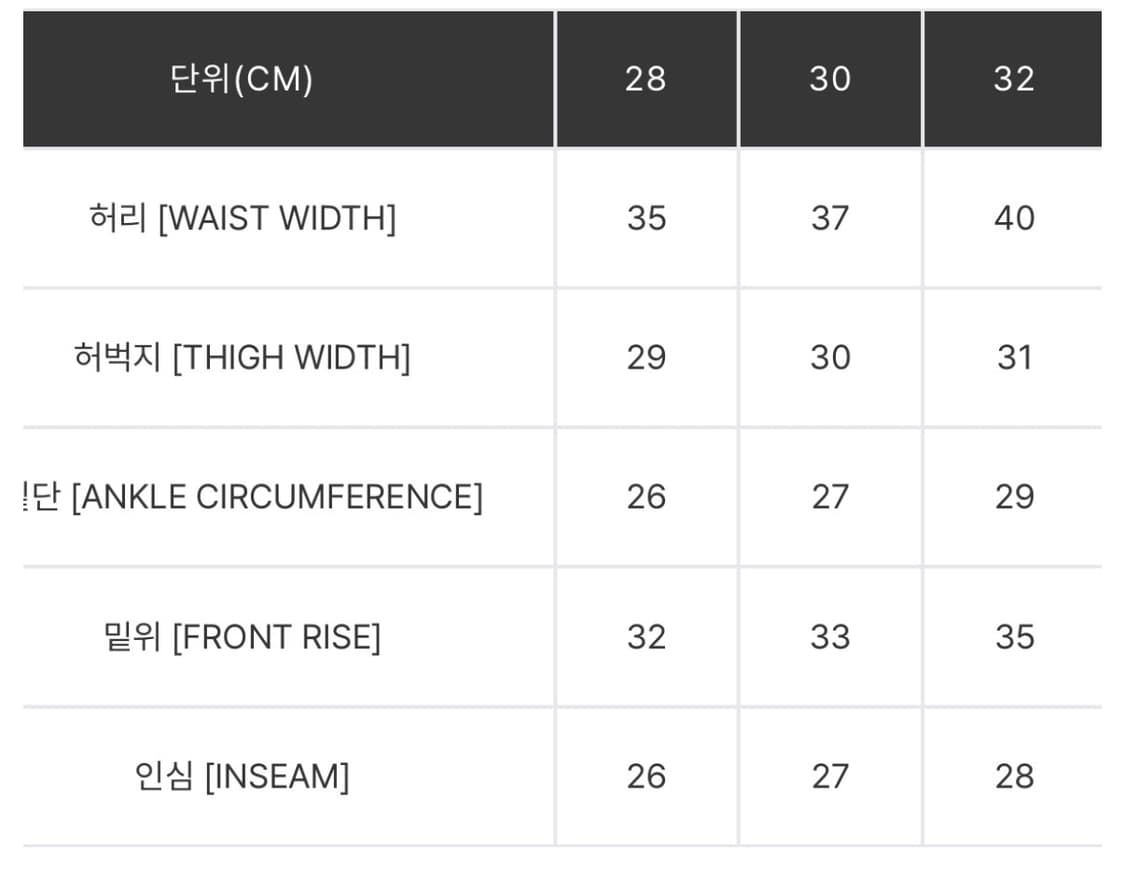This screenshot has height=878, width=1125.
Task: Select waist width value 35 for size 28
Action: pyautogui.click(x=646, y=218)
